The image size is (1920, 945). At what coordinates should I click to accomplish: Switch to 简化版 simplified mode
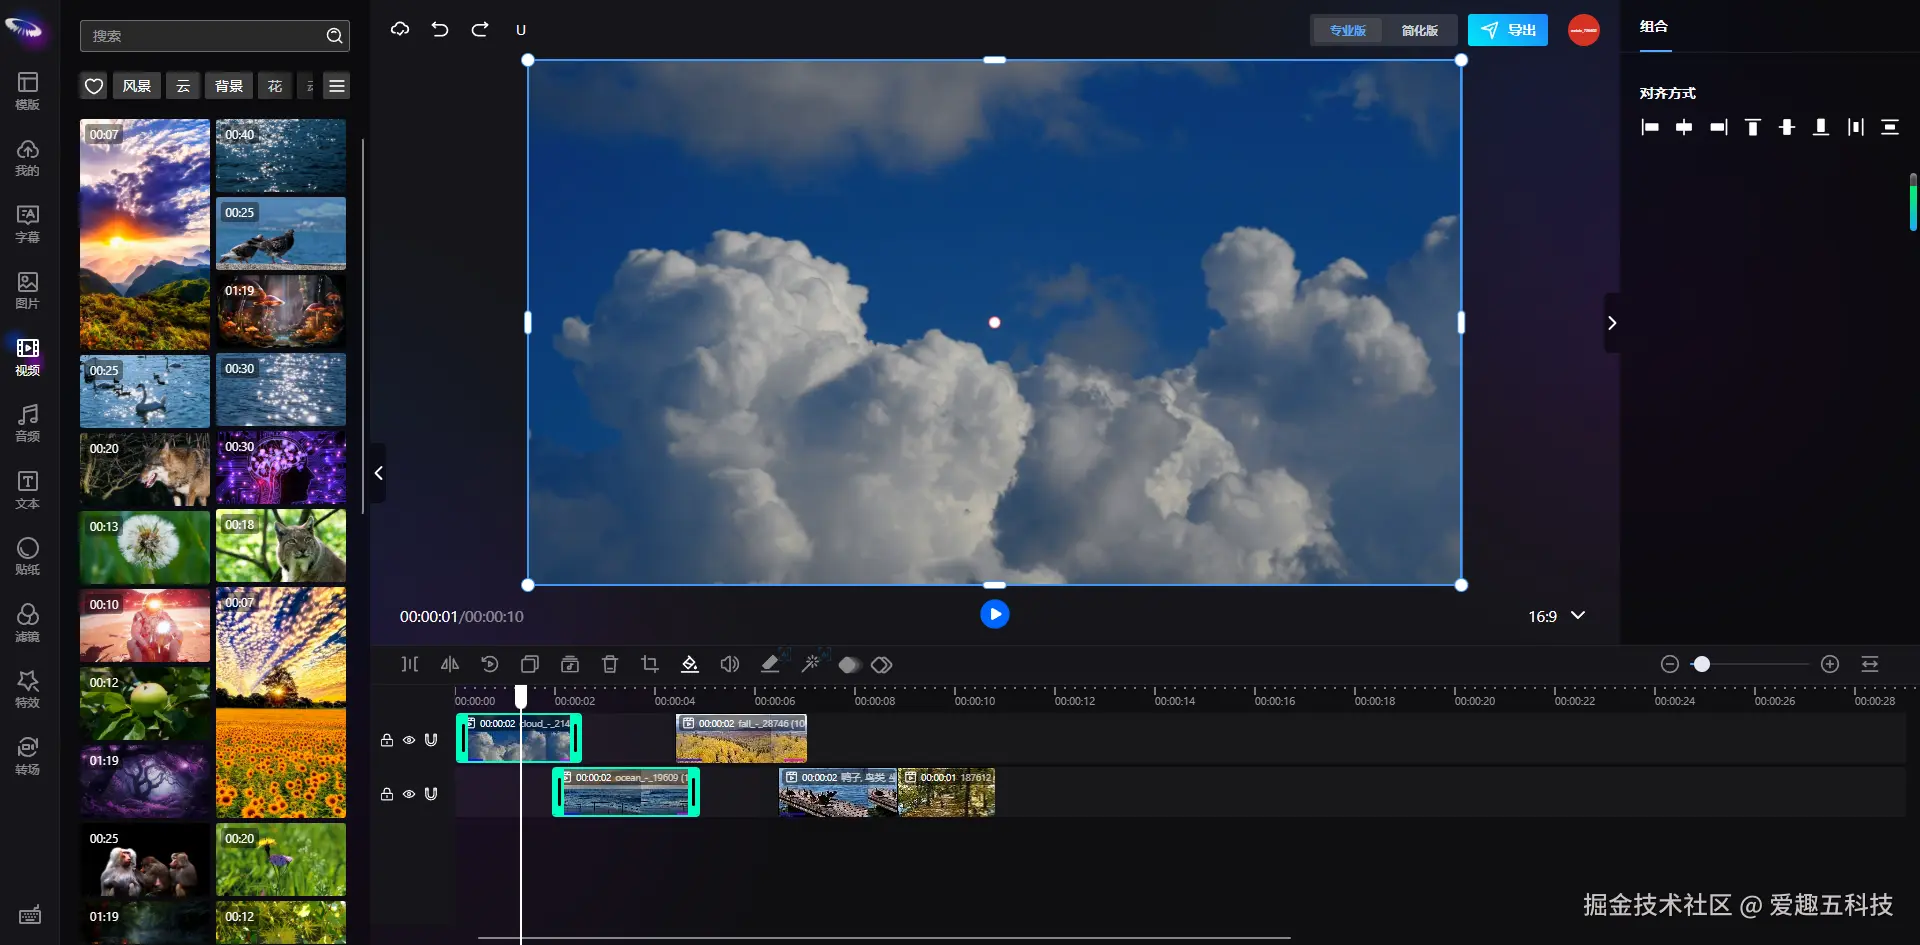click(1420, 30)
